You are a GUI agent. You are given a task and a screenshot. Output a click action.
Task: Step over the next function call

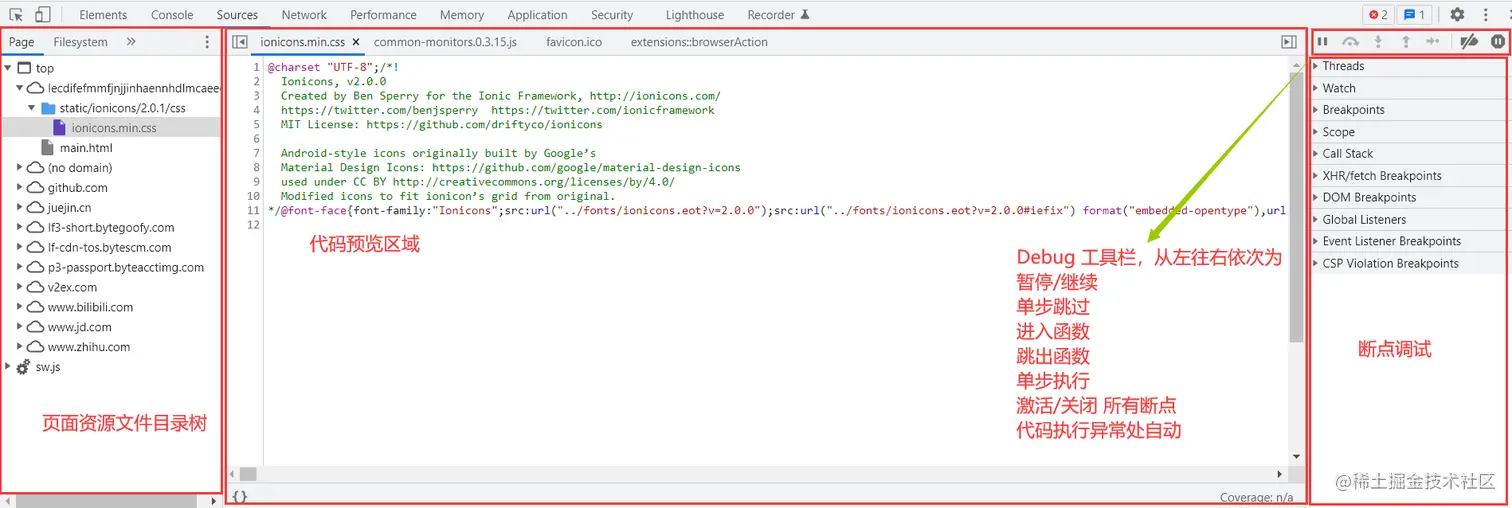click(x=1350, y=42)
